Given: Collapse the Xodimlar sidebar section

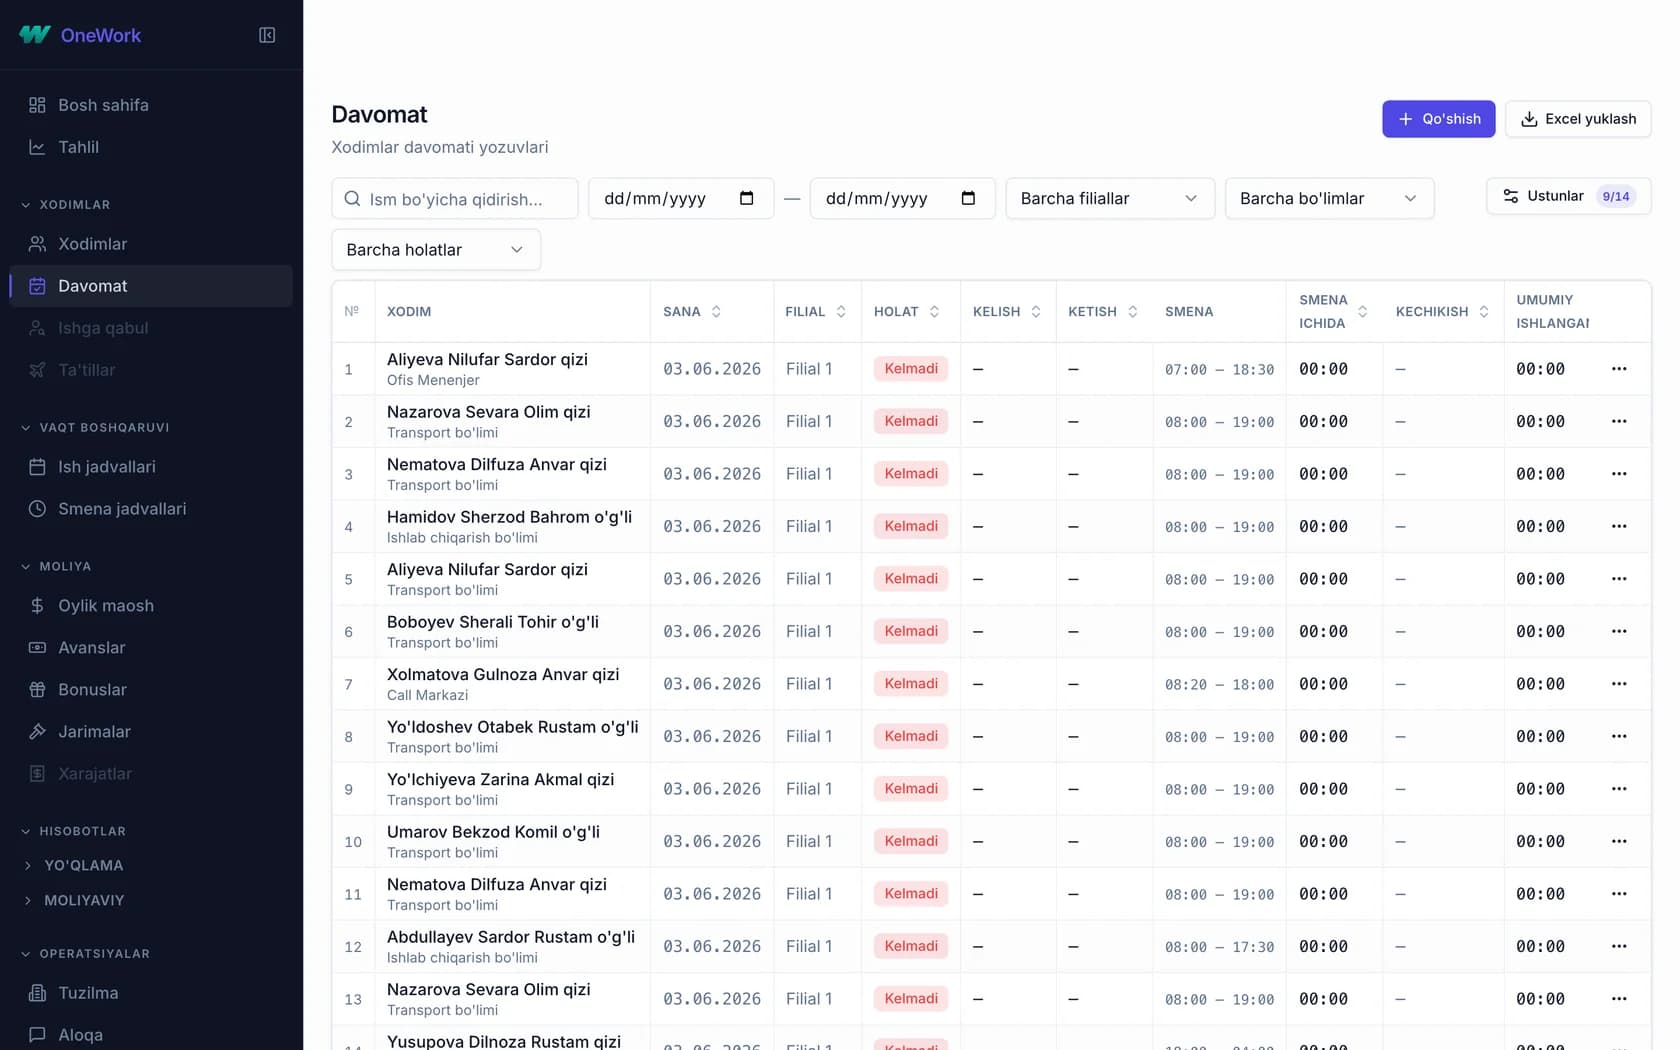Looking at the screenshot, I should [66, 205].
